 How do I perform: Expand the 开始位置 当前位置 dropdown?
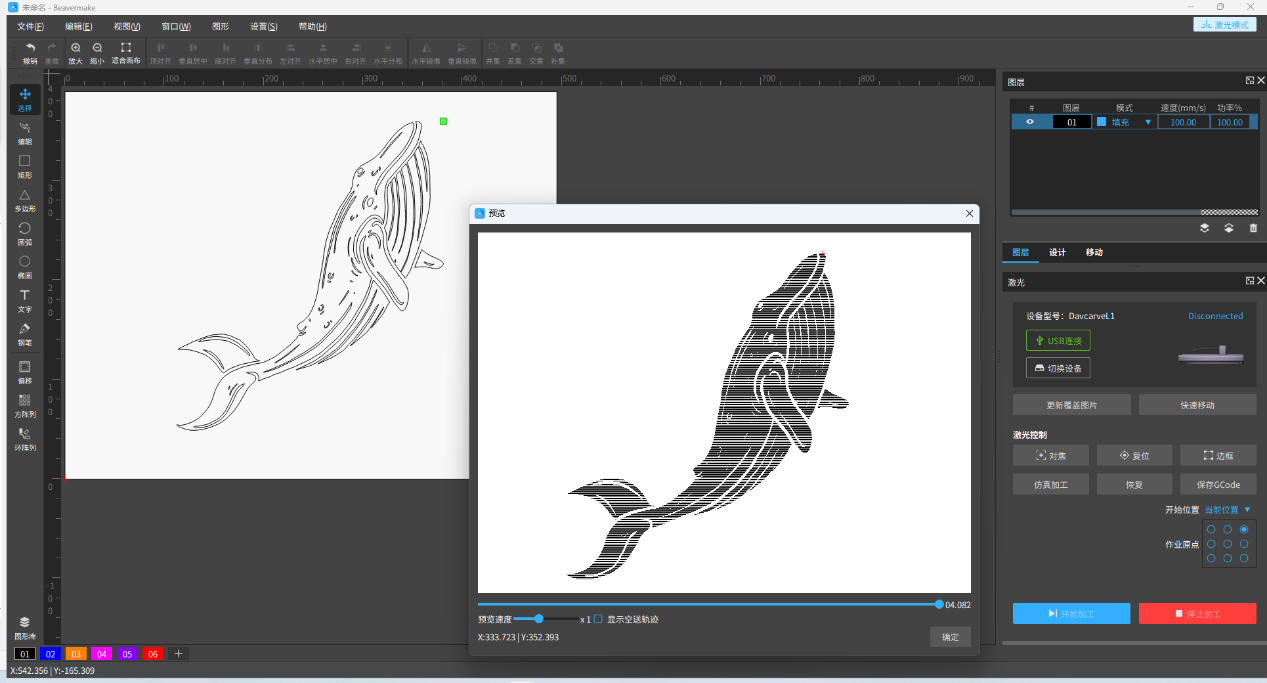pyautogui.click(x=1227, y=510)
